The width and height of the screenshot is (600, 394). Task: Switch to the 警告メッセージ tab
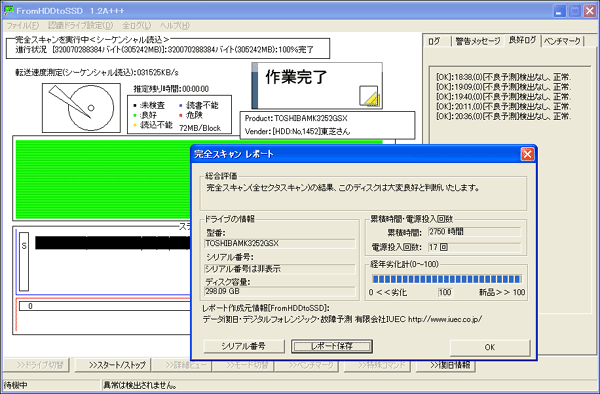(x=478, y=41)
